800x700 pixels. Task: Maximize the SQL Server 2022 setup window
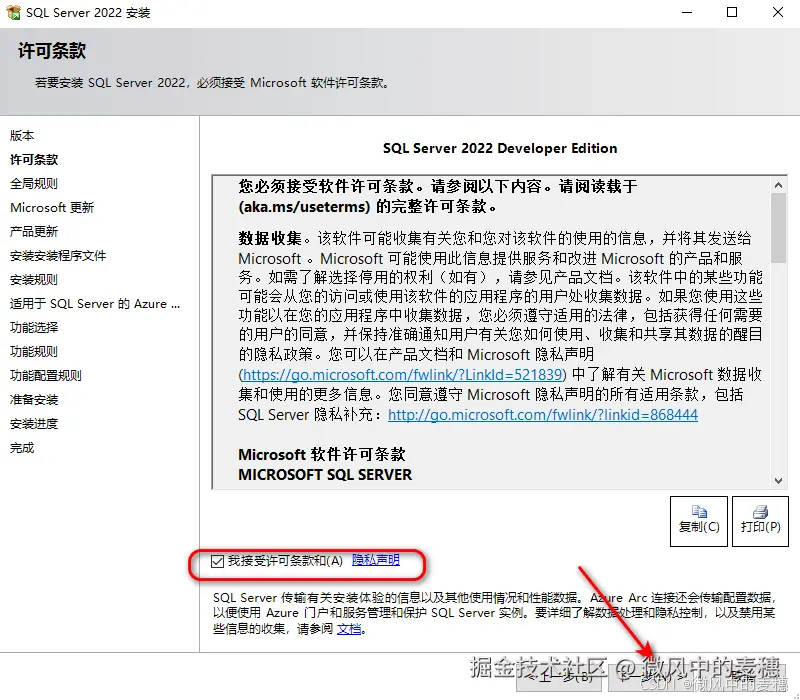[732, 12]
